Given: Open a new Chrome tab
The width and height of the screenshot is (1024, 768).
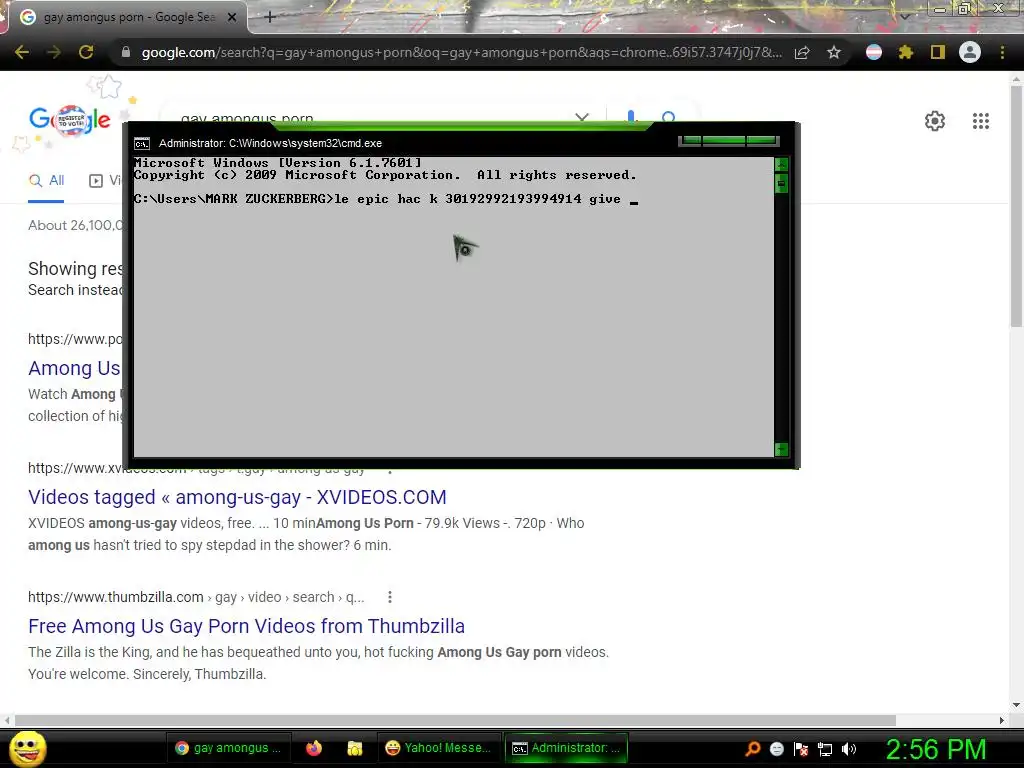Looking at the screenshot, I should click(x=270, y=17).
